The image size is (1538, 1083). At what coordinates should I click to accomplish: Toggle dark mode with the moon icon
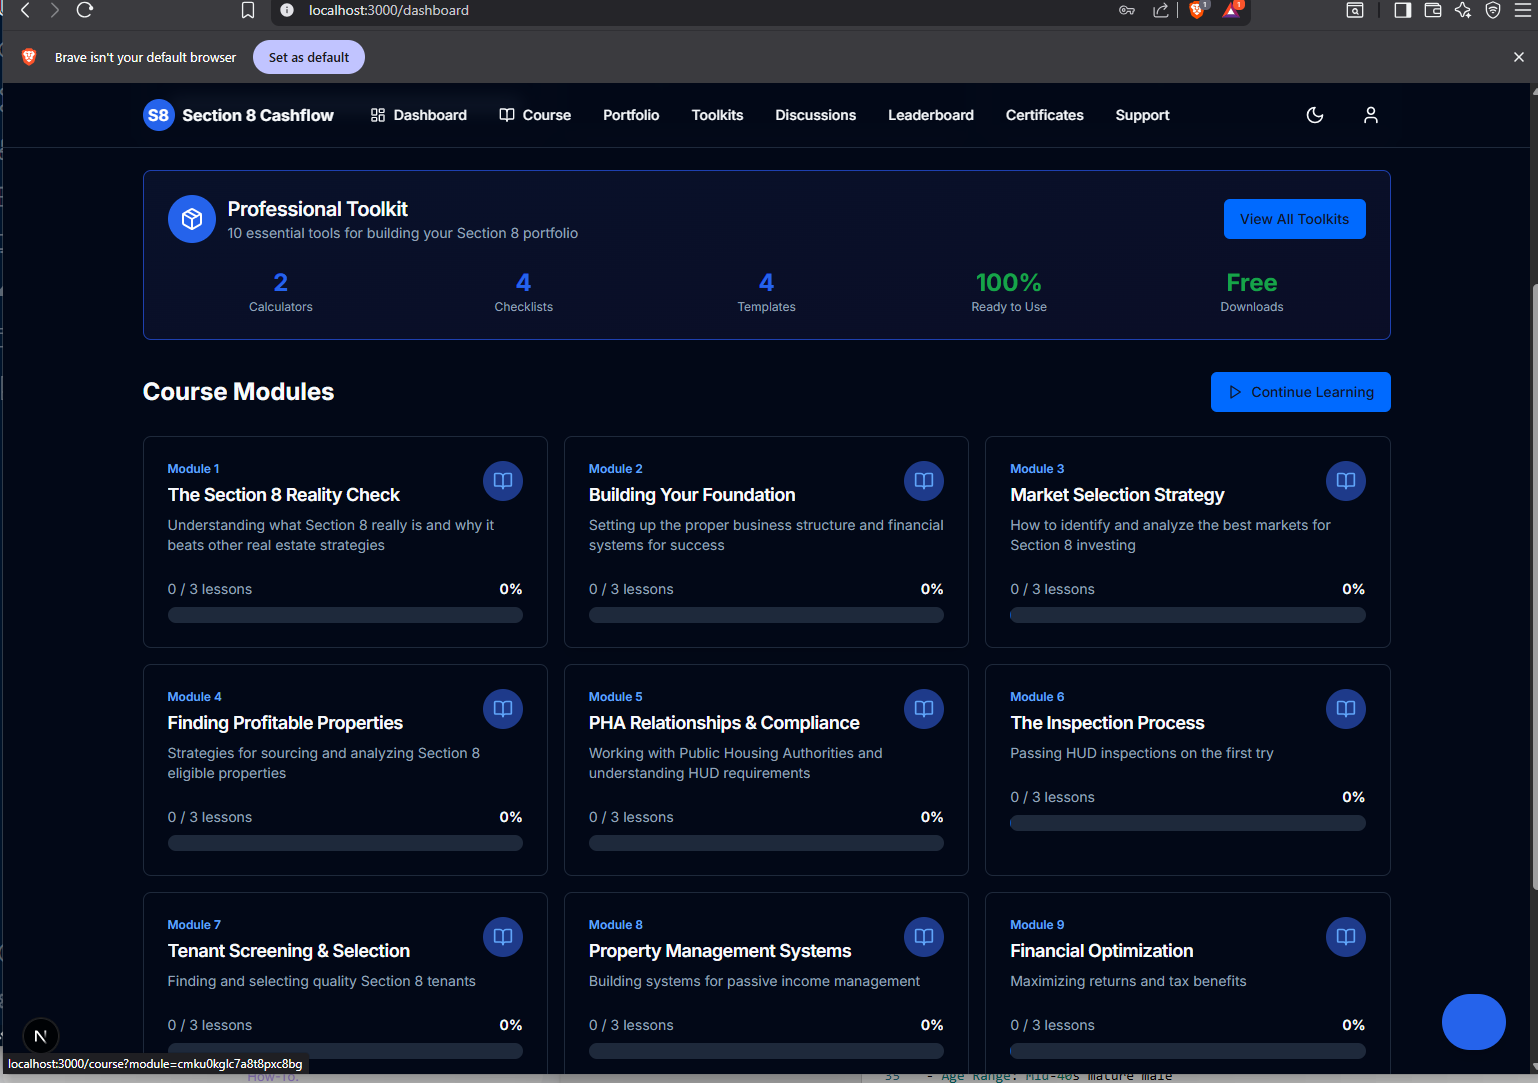point(1314,115)
